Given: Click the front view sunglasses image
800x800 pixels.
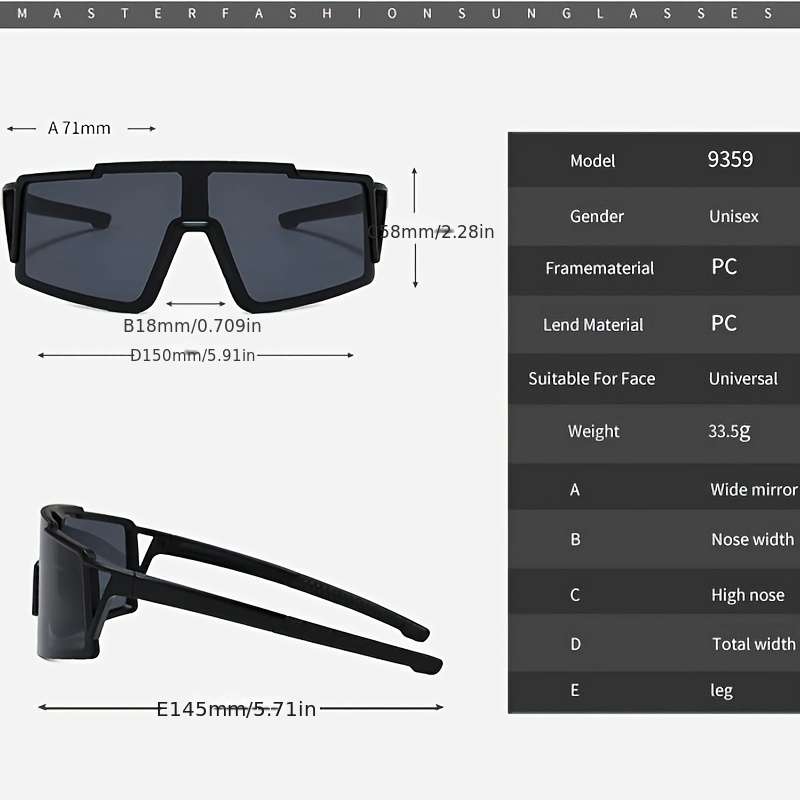Looking at the screenshot, I should coord(195,237).
